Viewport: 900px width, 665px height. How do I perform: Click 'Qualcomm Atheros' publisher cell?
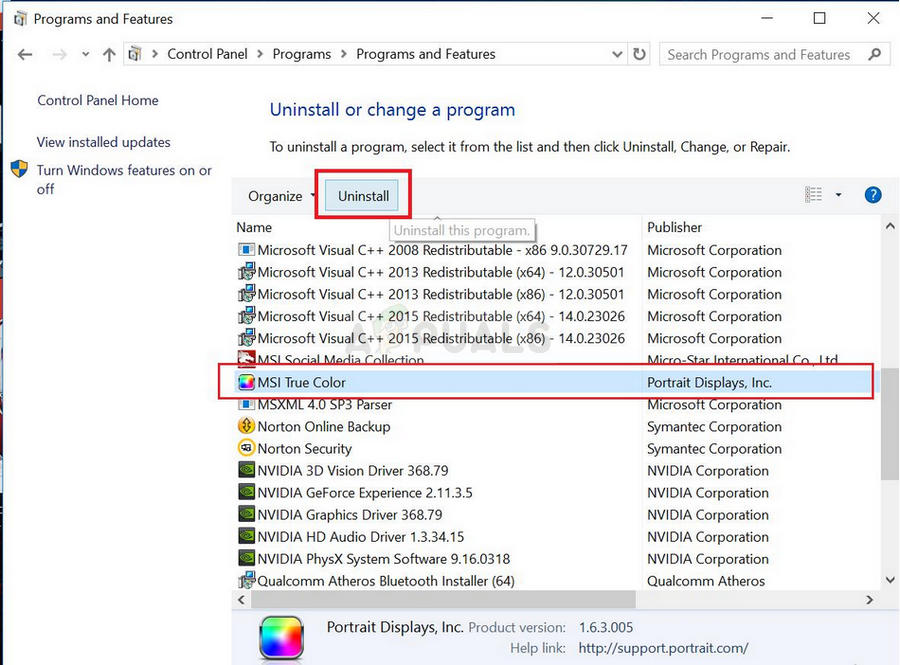pyautogui.click(x=706, y=581)
